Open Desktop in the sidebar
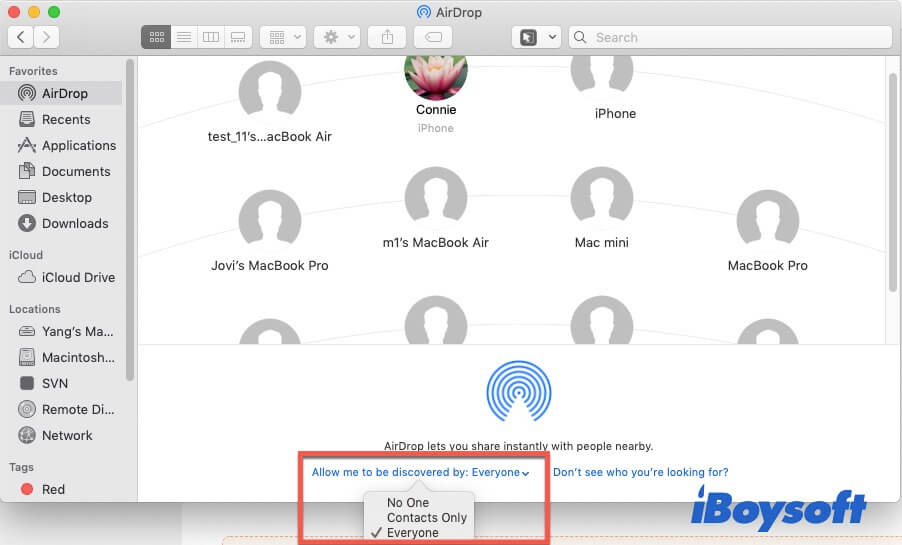This screenshot has height=545, width=902. [x=61, y=197]
